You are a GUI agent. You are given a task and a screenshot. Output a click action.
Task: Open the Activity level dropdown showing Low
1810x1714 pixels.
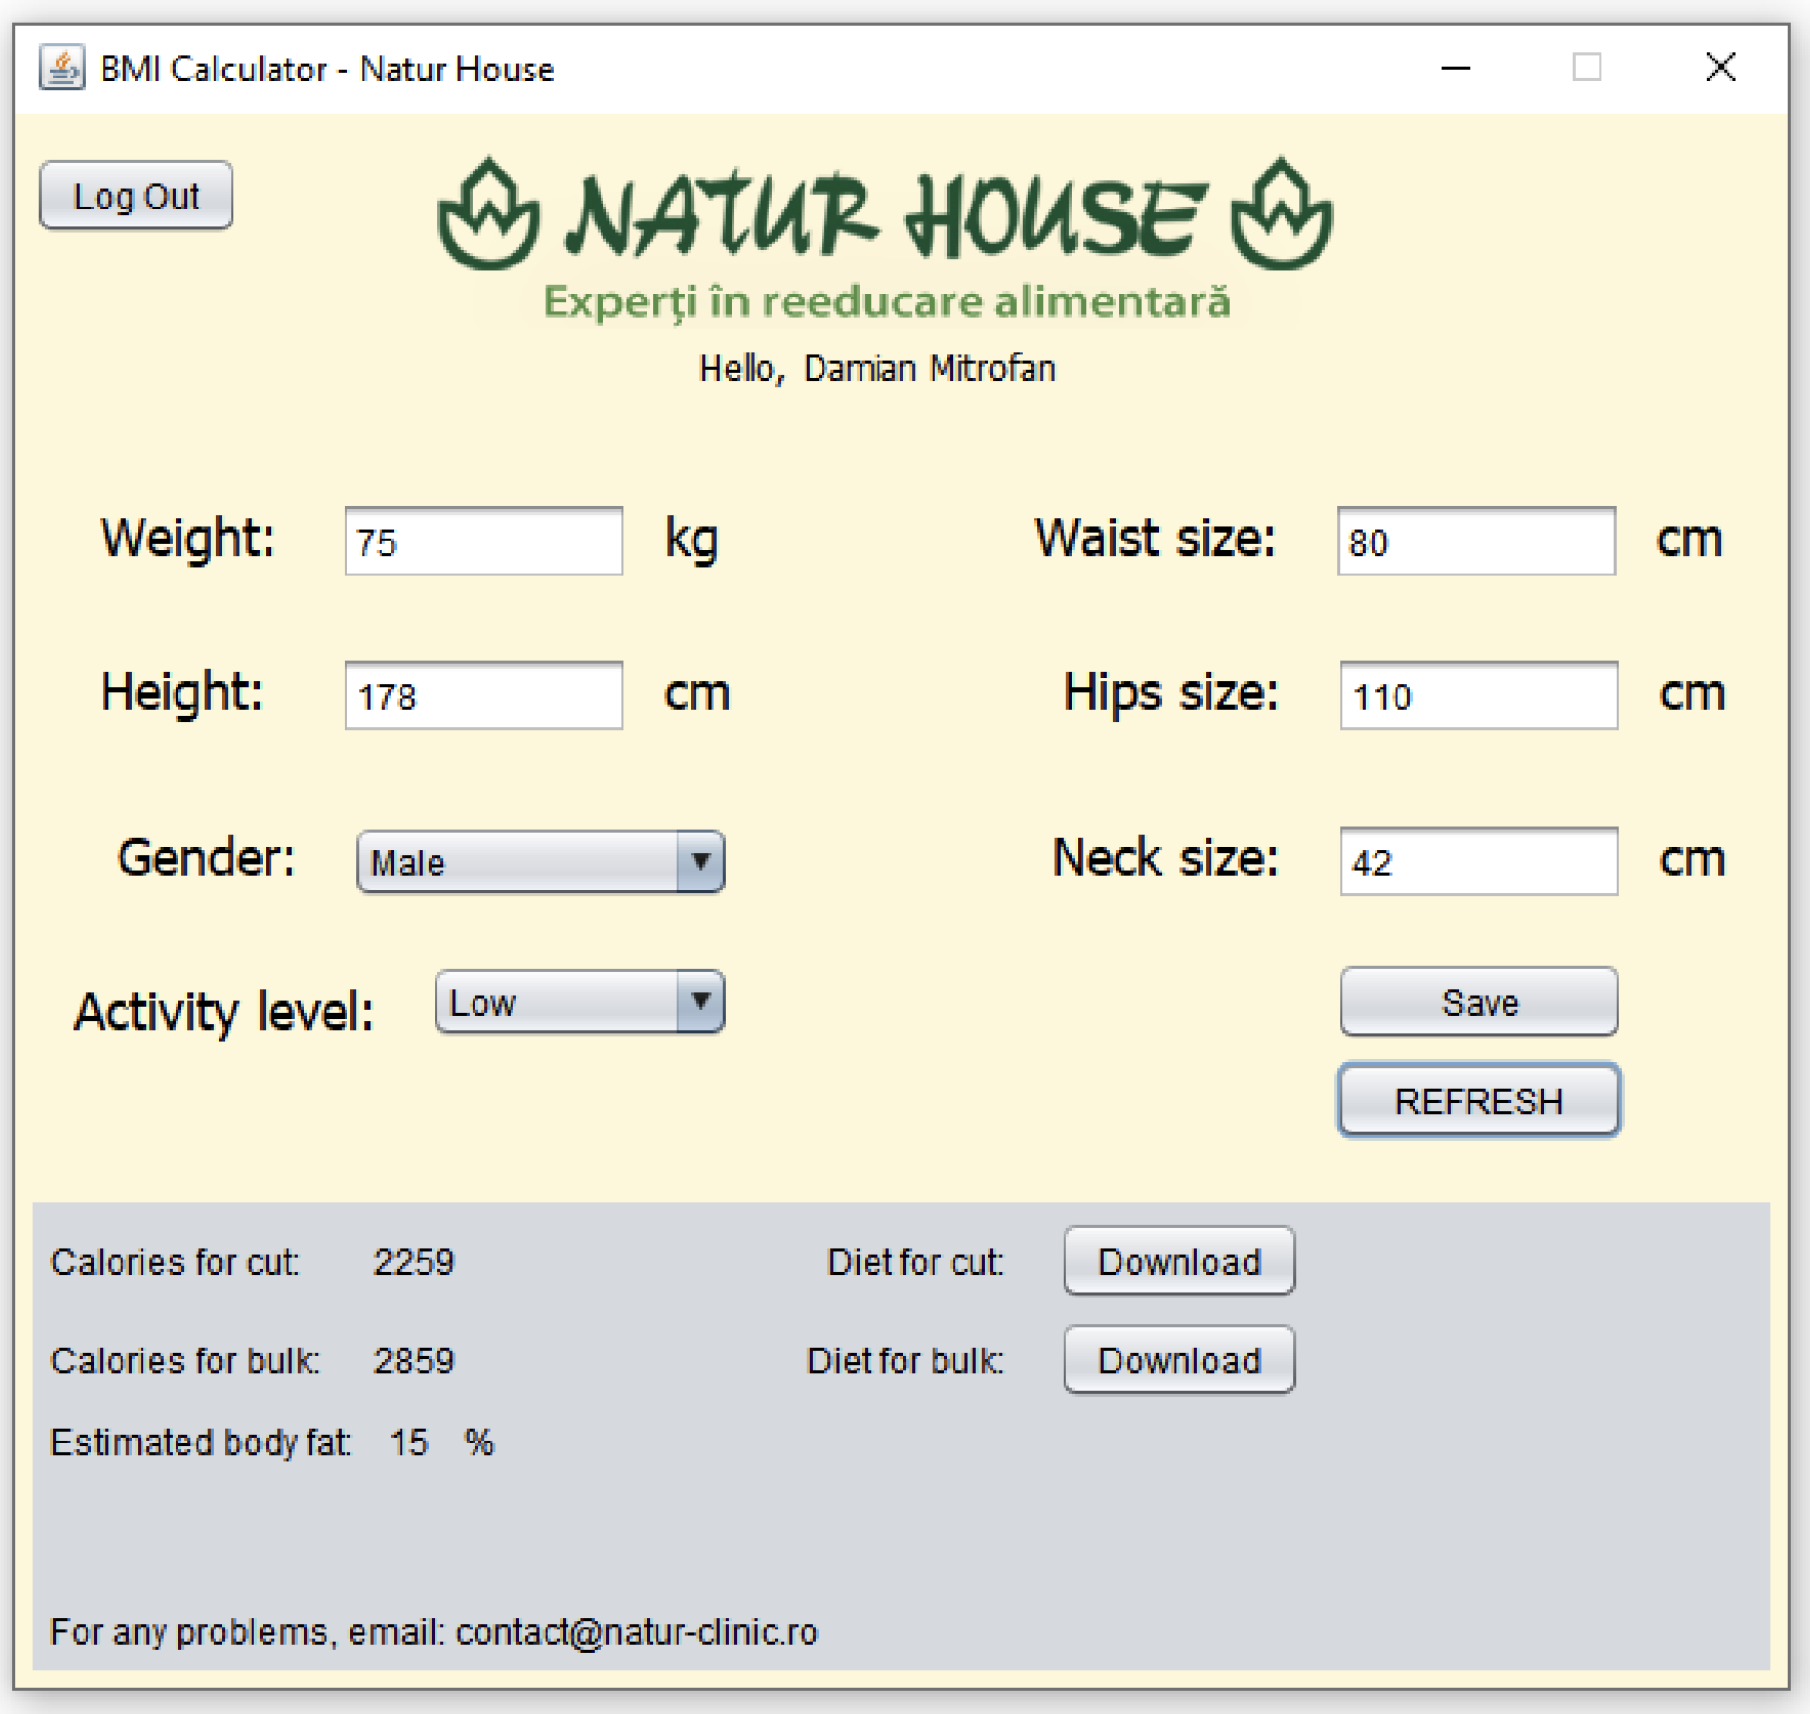pyautogui.click(x=580, y=1001)
